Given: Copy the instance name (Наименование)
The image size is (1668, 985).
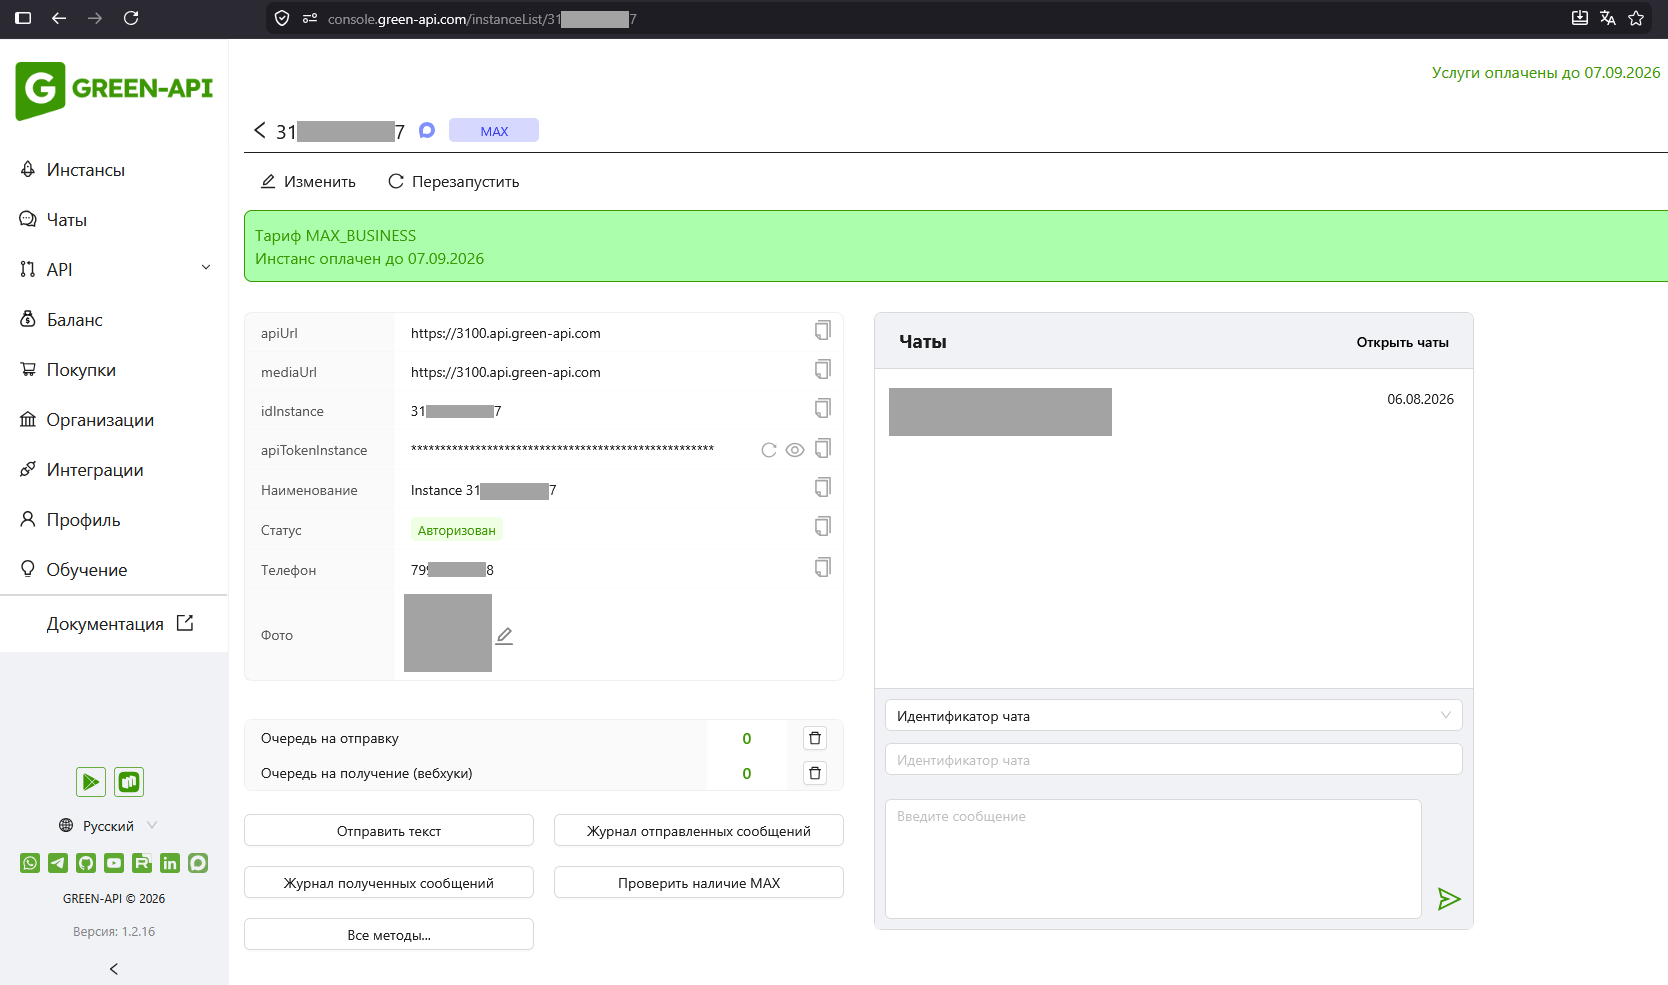Looking at the screenshot, I should pyautogui.click(x=822, y=488).
